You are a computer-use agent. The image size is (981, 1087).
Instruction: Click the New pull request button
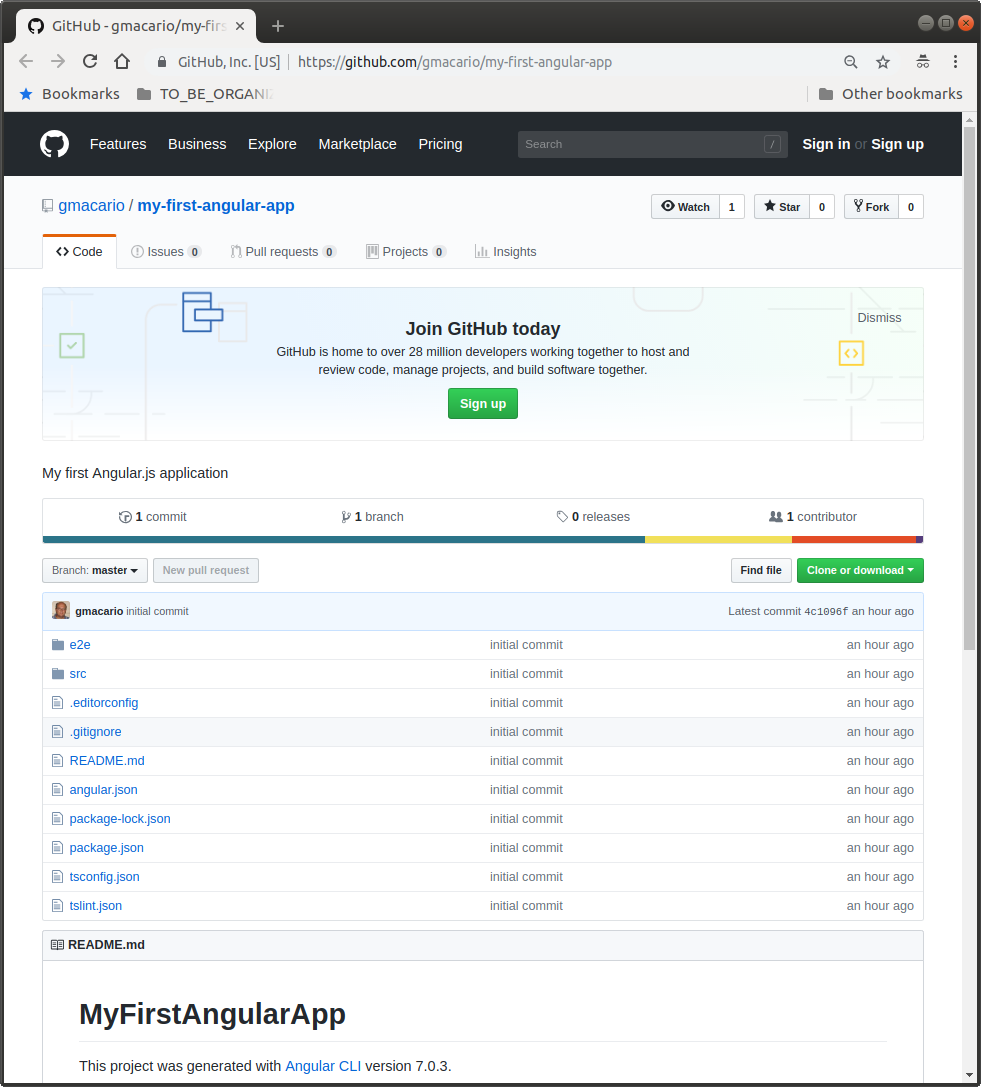click(206, 571)
